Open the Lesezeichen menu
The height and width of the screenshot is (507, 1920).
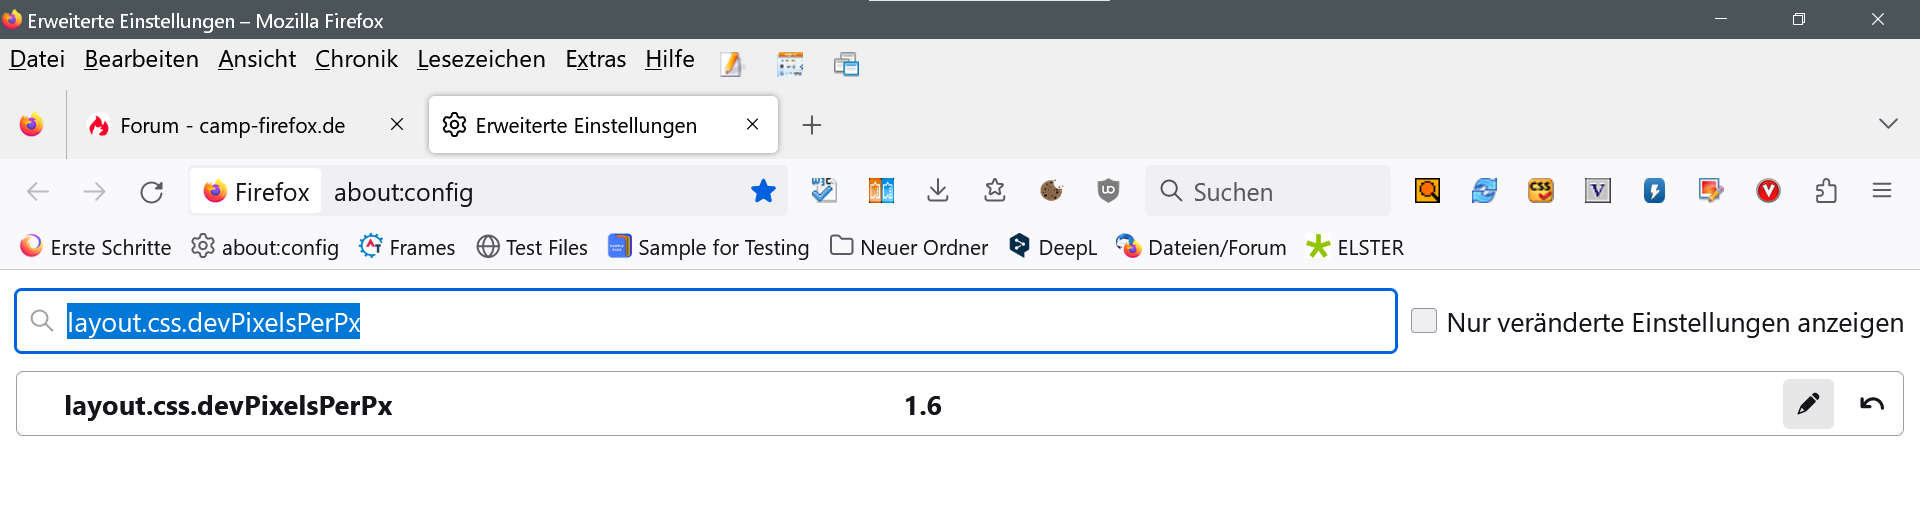pos(481,60)
